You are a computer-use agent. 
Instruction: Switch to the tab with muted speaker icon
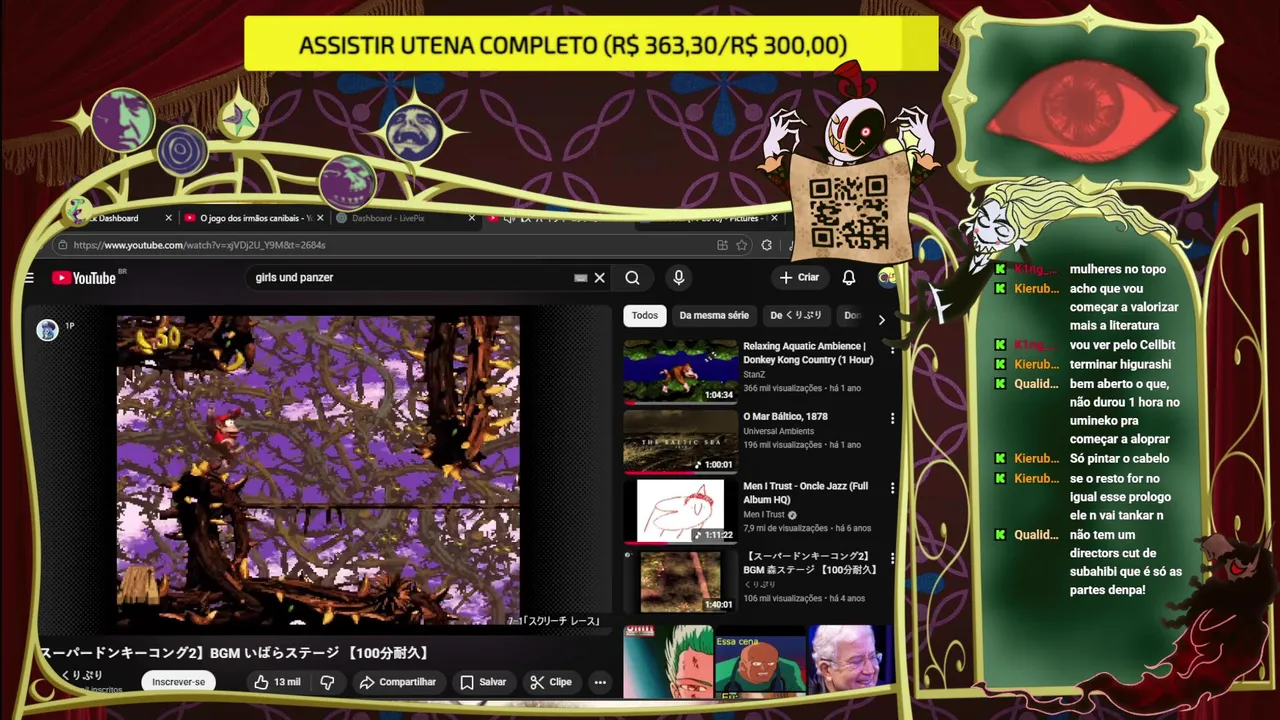coord(560,218)
